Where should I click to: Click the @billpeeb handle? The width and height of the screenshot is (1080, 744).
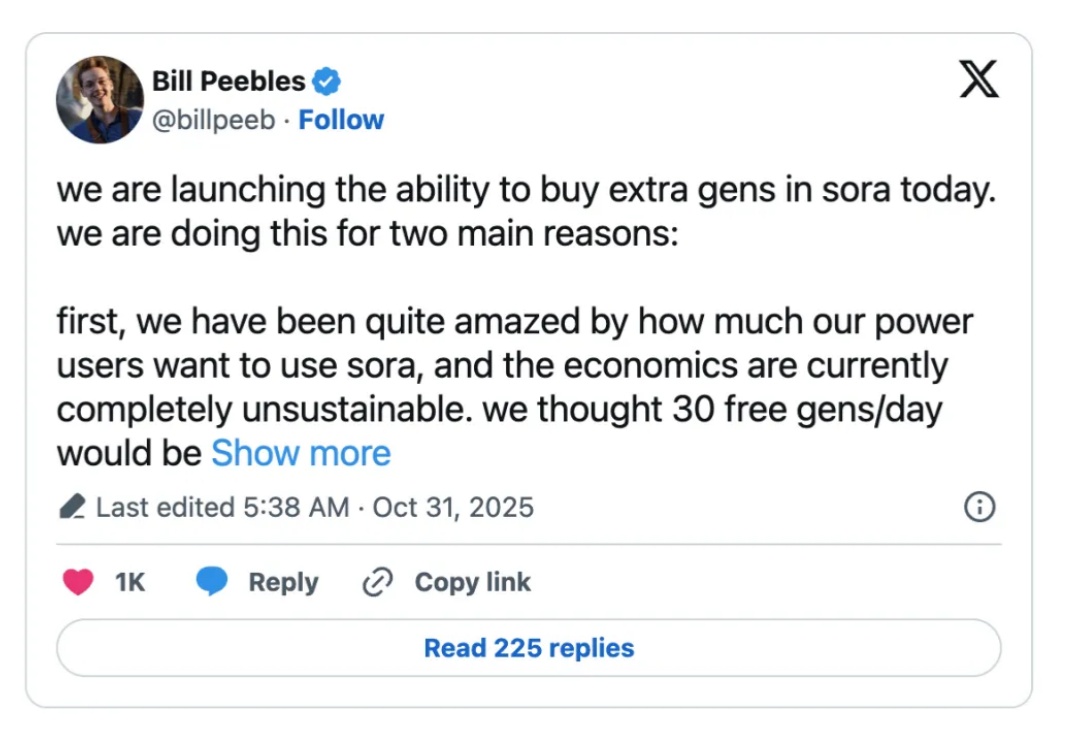click(x=213, y=120)
